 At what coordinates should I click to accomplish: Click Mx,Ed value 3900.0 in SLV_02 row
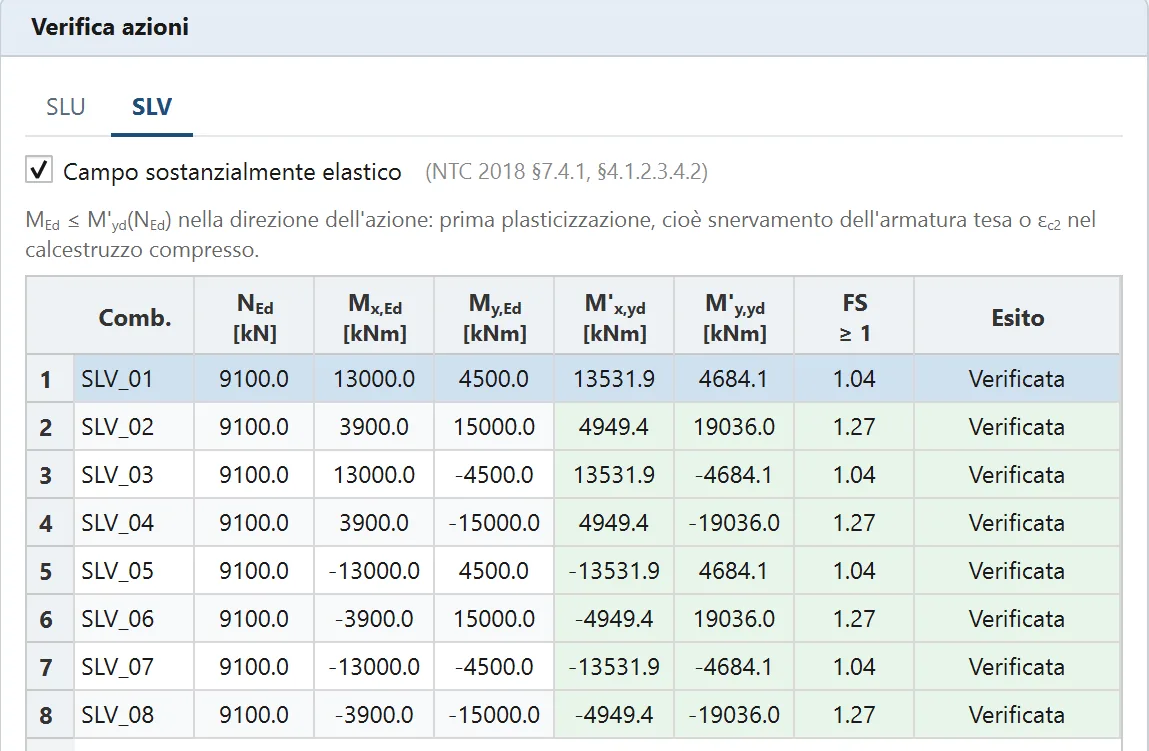click(374, 426)
